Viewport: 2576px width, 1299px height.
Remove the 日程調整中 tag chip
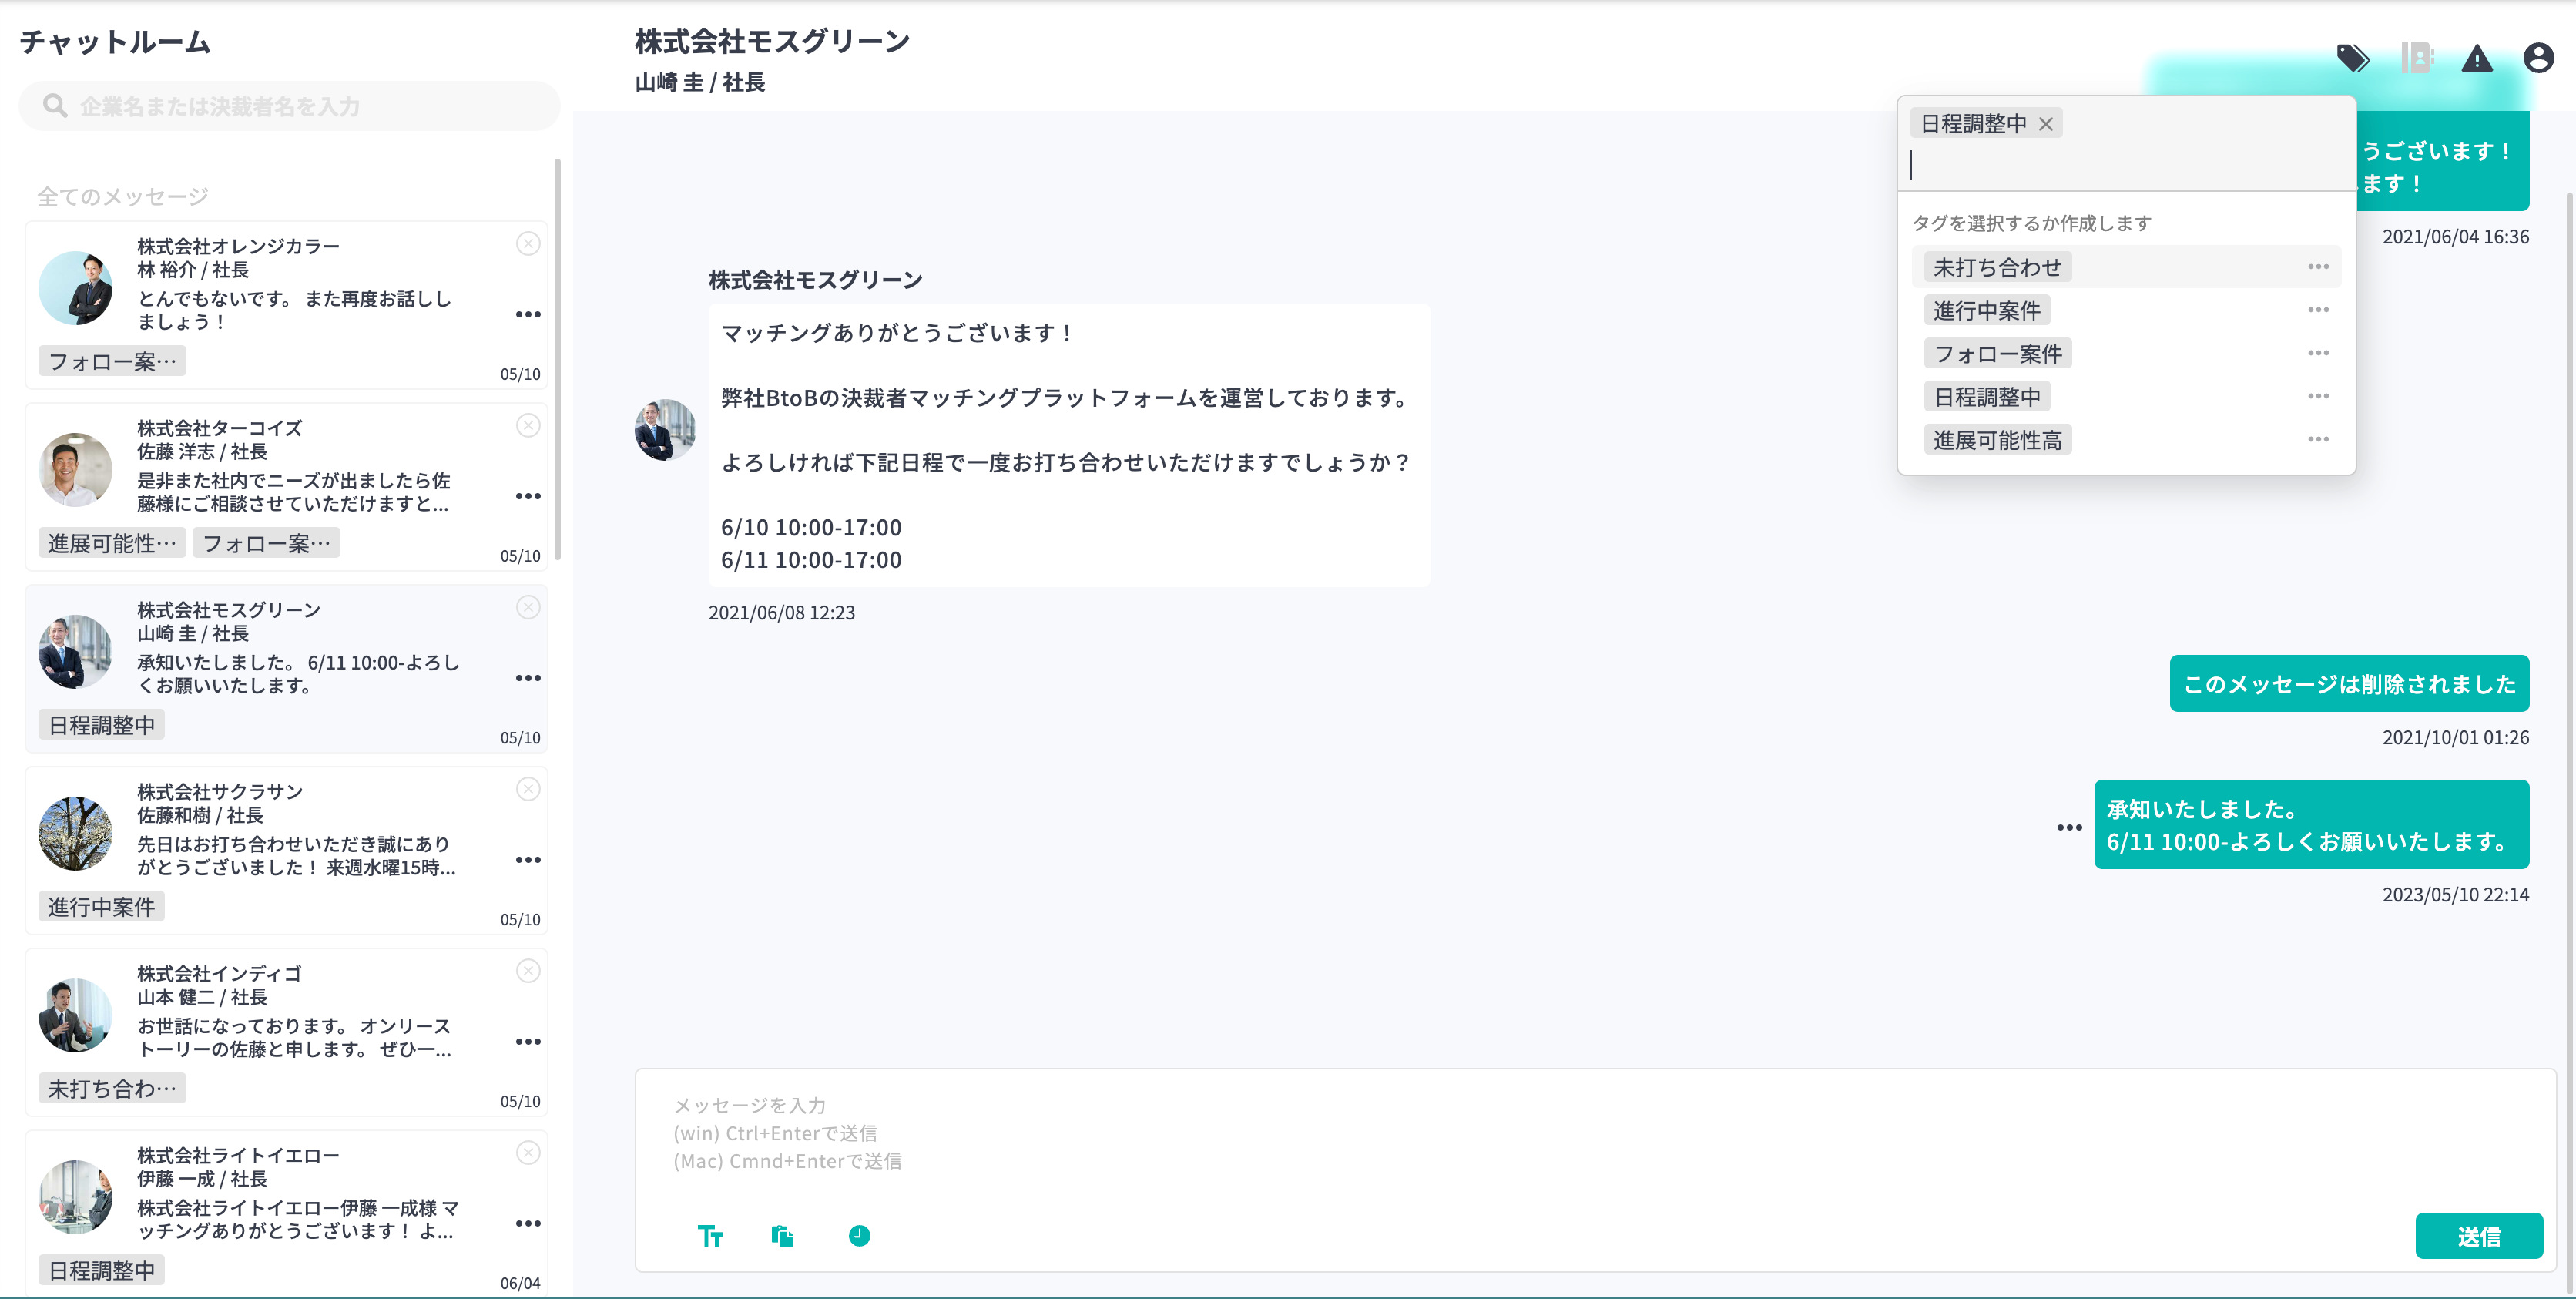[2046, 124]
